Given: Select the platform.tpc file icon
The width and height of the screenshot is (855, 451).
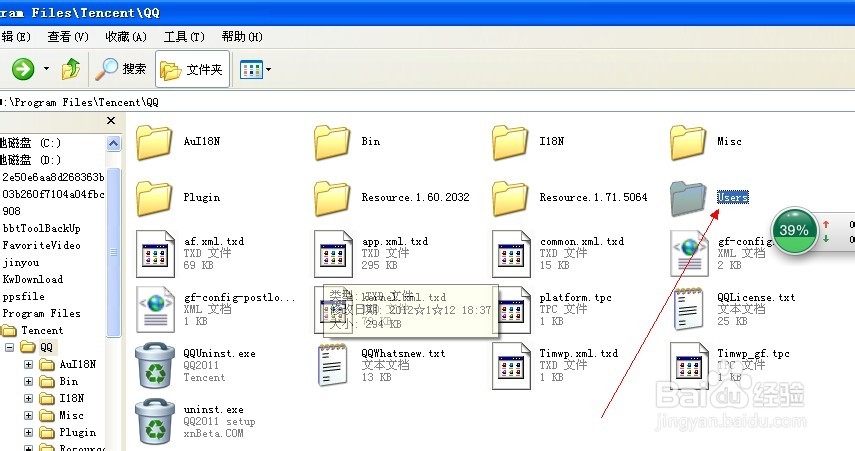Looking at the screenshot, I should pos(514,310).
